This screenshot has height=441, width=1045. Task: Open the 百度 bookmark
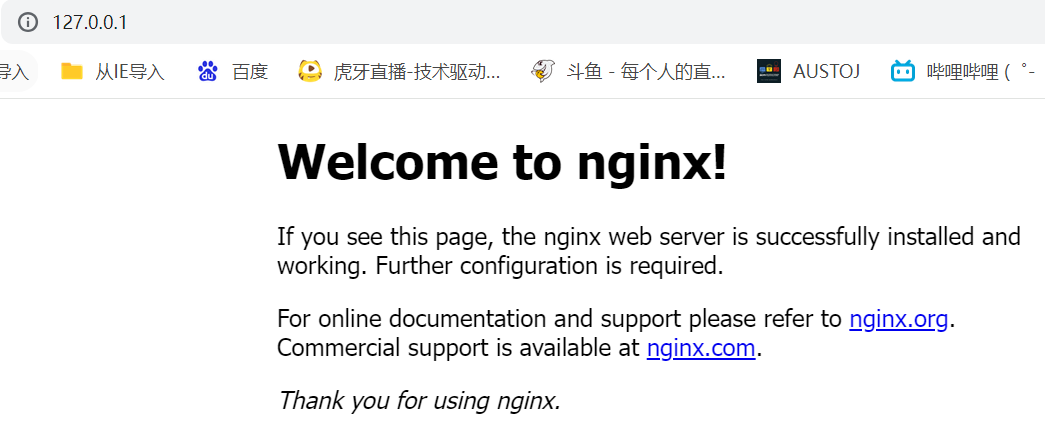(x=250, y=71)
